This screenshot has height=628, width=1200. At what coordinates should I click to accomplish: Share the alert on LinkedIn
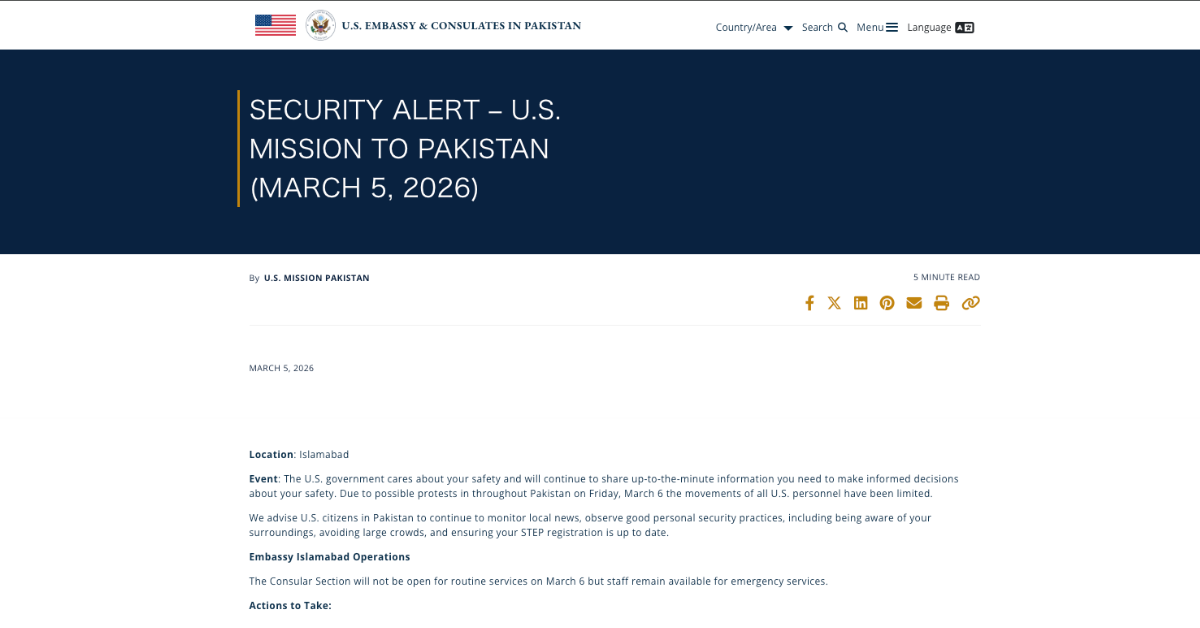click(860, 303)
